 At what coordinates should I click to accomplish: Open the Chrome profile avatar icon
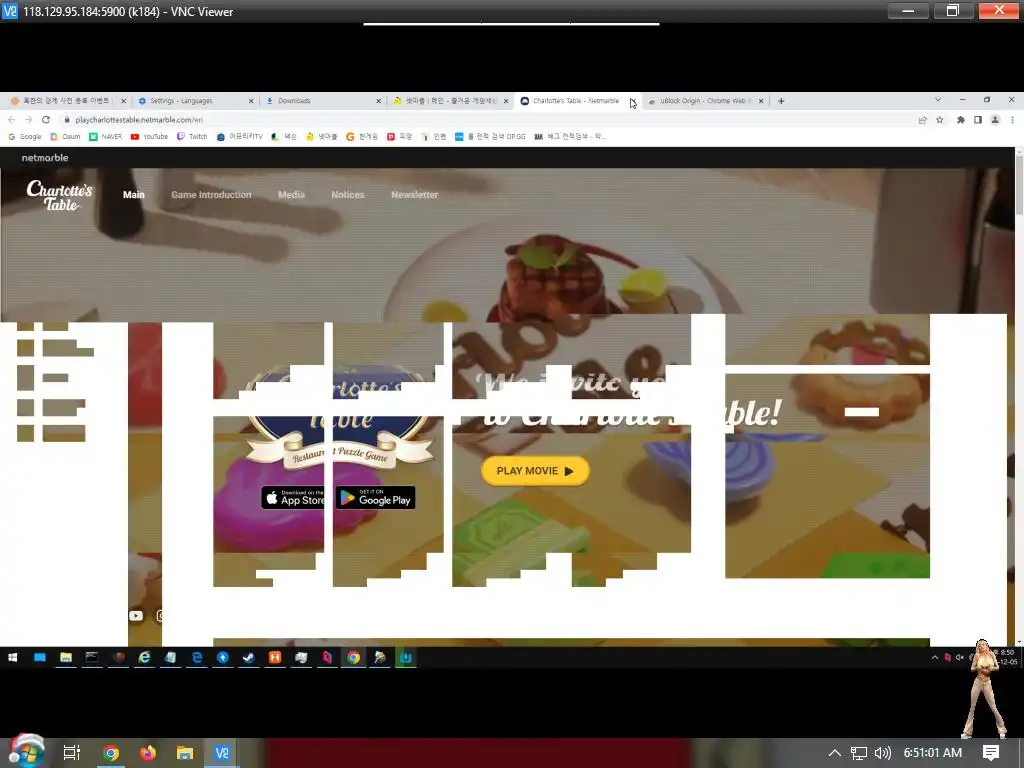point(995,120)
